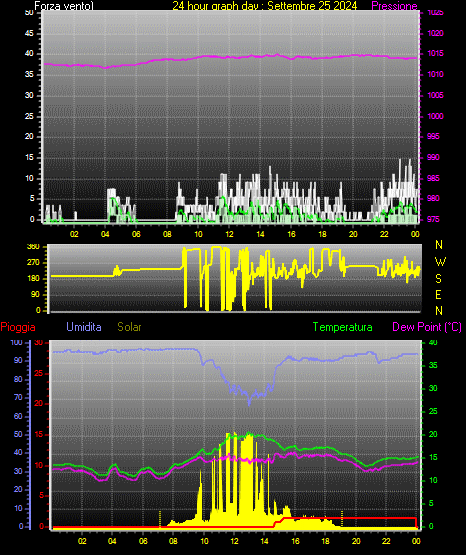Screen dimensions: 466x555
Task: Click the 50 value on humidity axis
Action: (x=18, y=434)
